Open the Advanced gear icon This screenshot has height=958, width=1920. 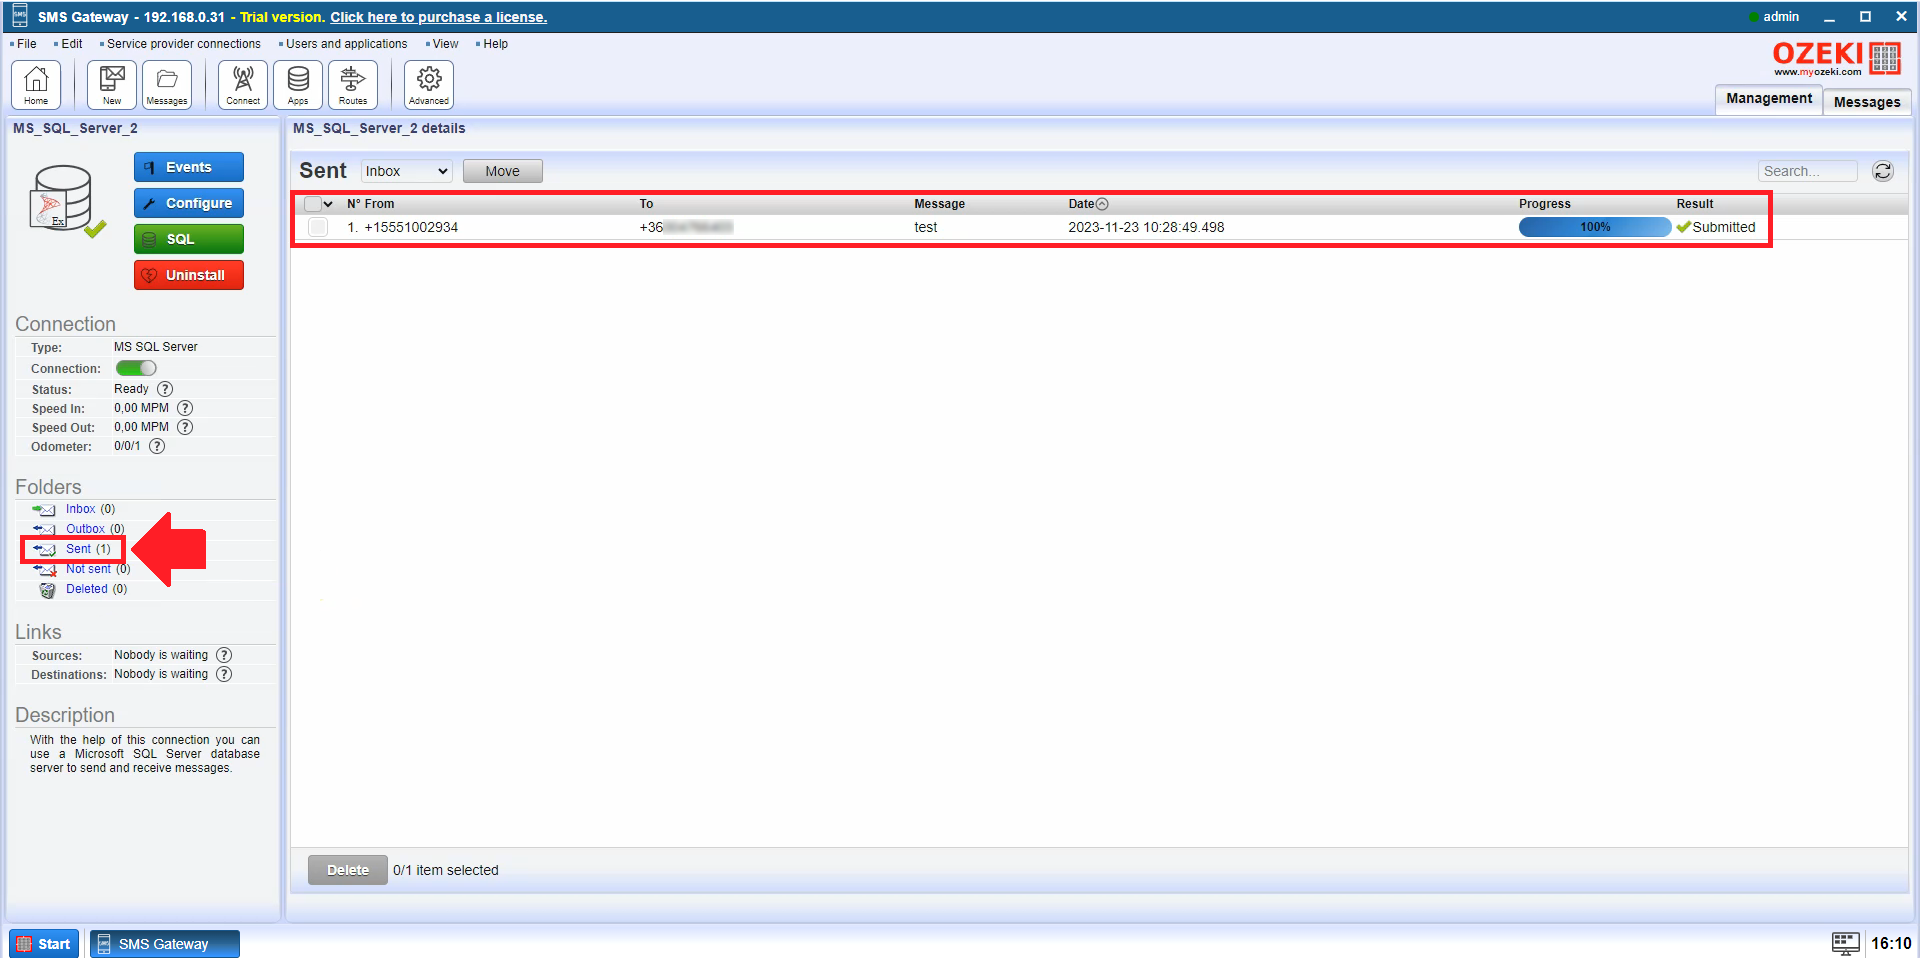[x=429, y=84]
